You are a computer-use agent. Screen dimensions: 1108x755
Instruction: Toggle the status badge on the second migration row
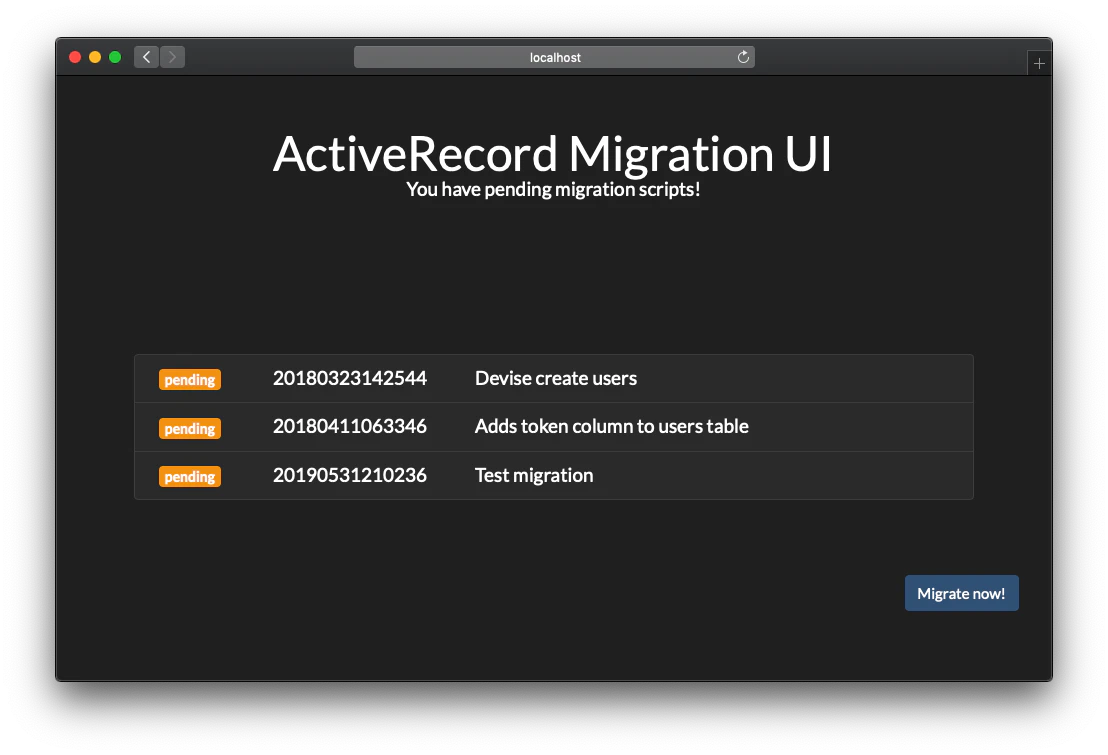190,428
